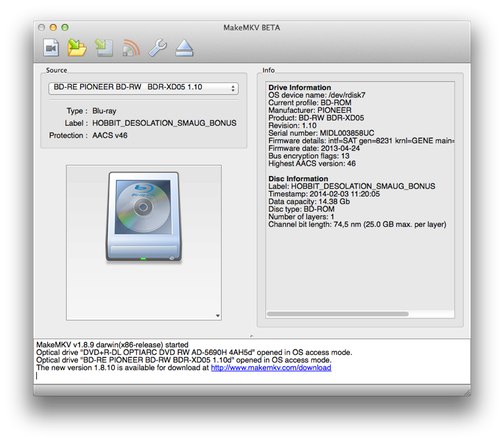Open Preferences with the wrench icon
This screenshot has height=438, width=500.
158,48
